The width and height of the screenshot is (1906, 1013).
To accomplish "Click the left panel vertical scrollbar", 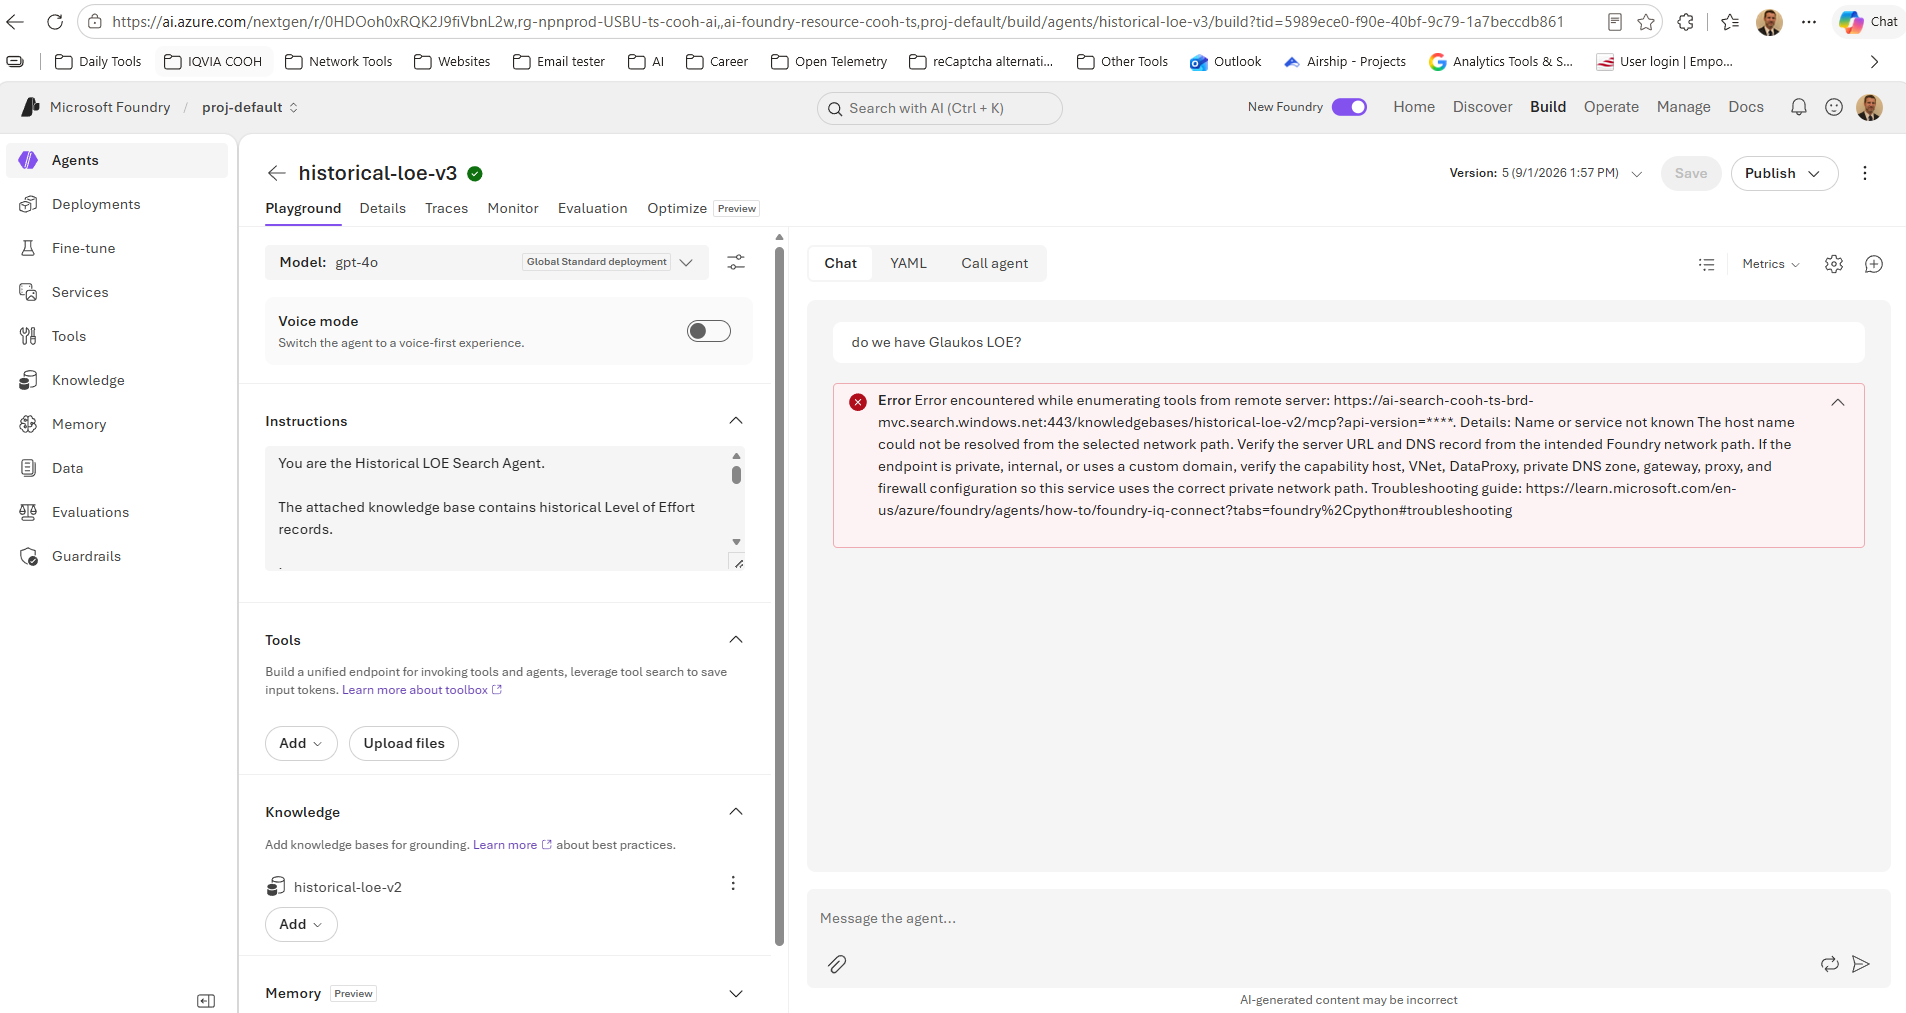I will point(779,595).
